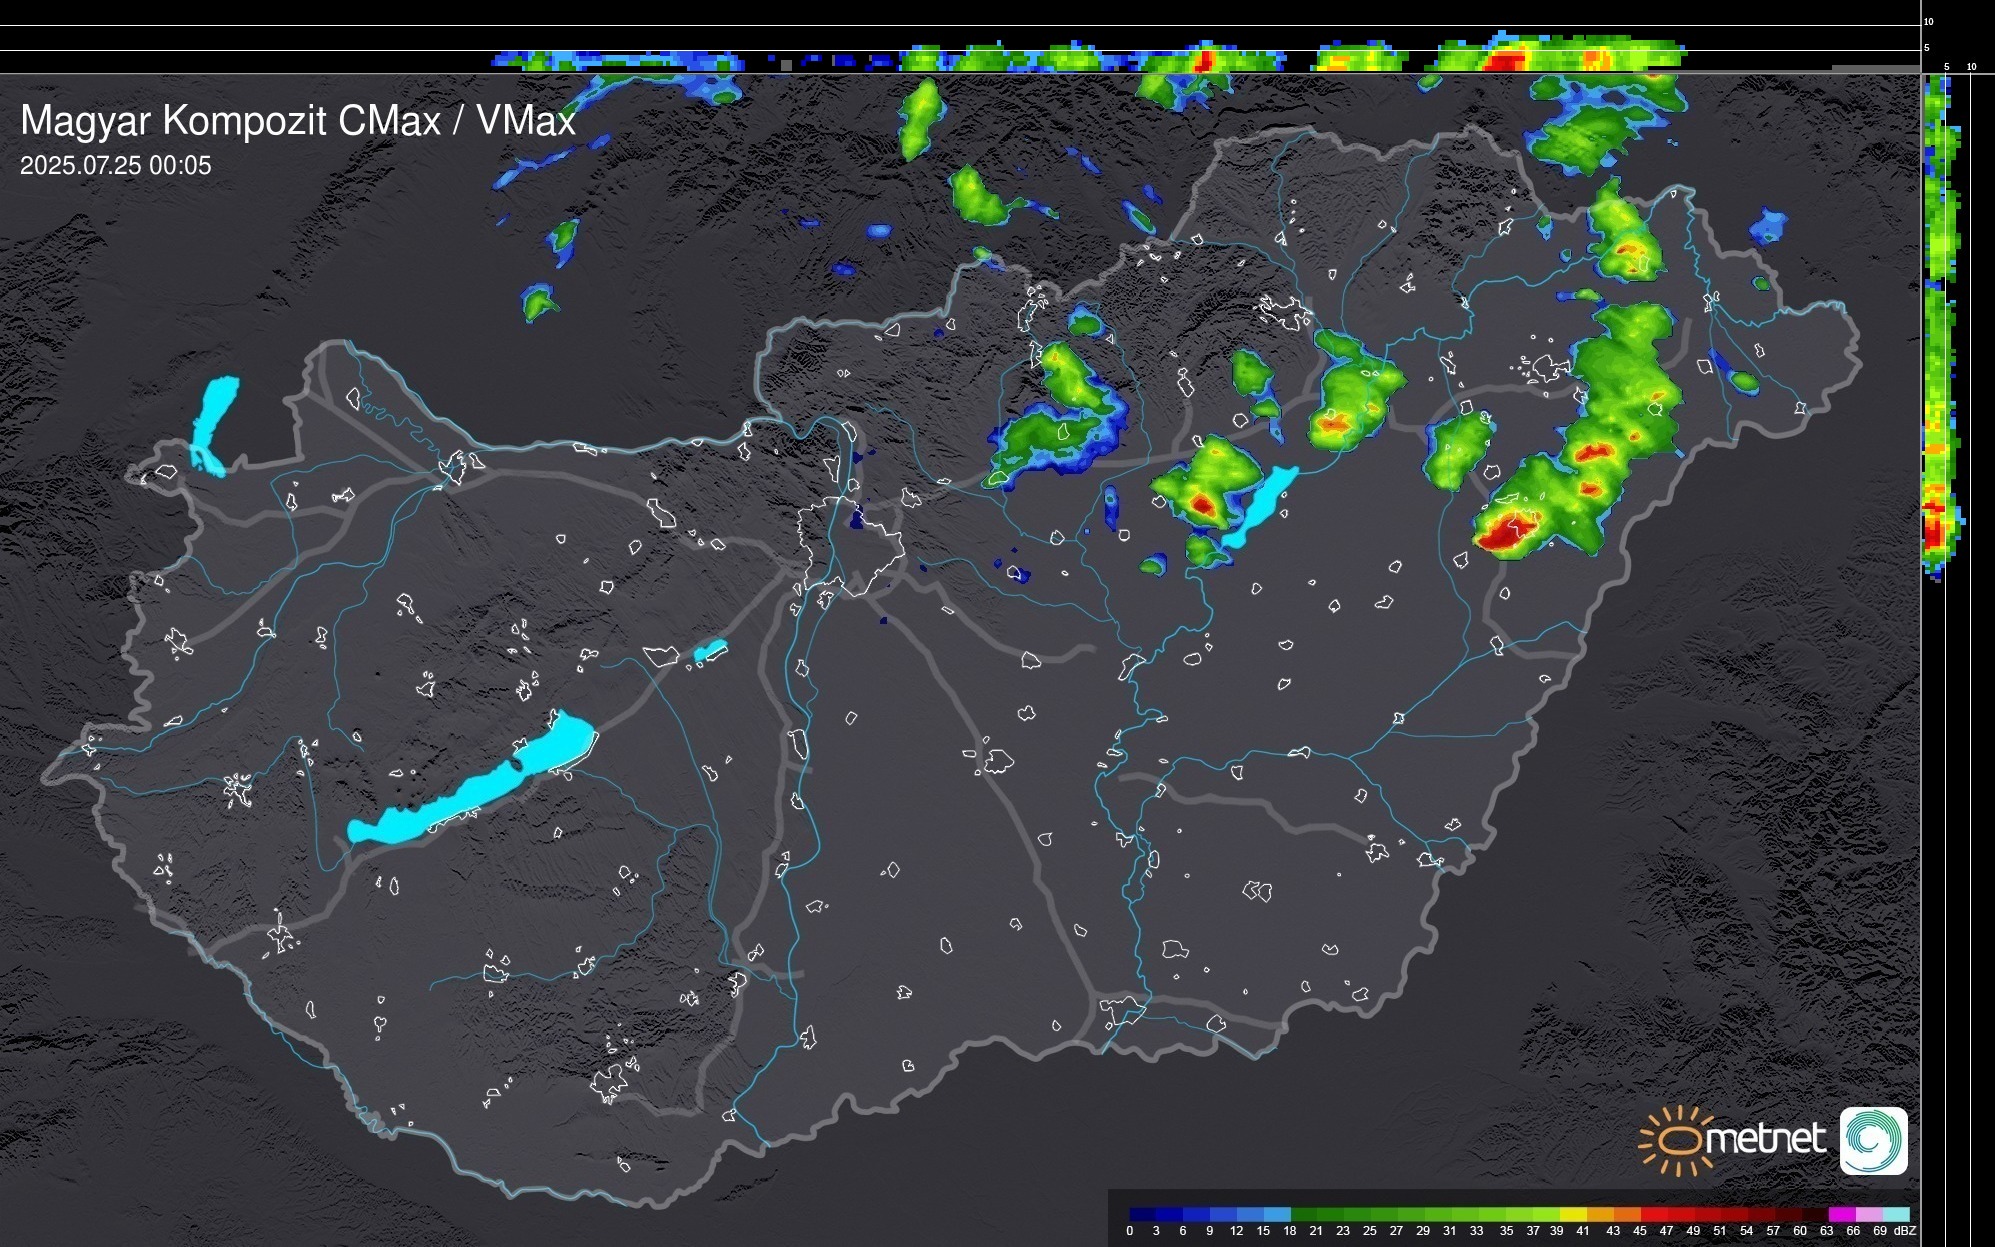Pick the light cyan 69 dBZ swatch

1895,1214
